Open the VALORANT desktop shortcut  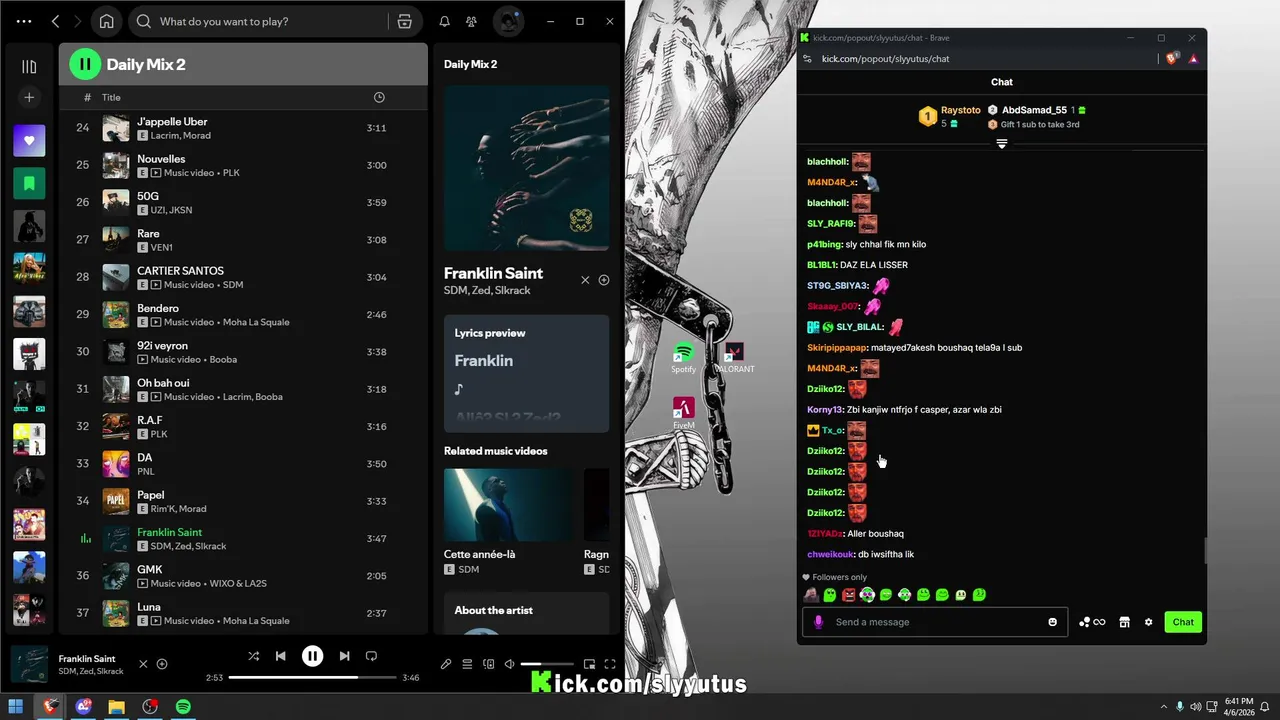coord(735,358)
